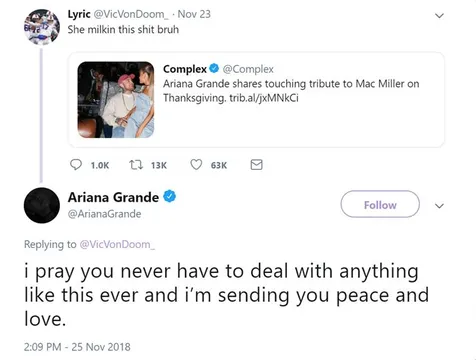Screen dimensions: 476x360
Task: Expand chevron menu on Lyric's tweet
Action: point(440,16)
